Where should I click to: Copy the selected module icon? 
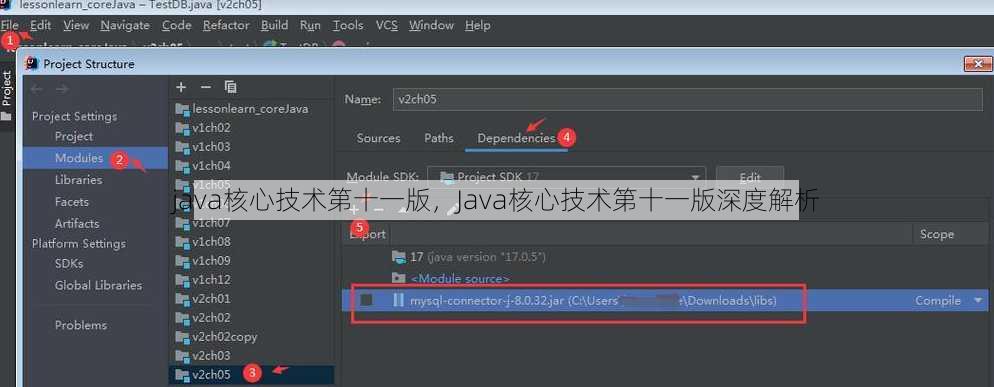click(x=231, y=86)
